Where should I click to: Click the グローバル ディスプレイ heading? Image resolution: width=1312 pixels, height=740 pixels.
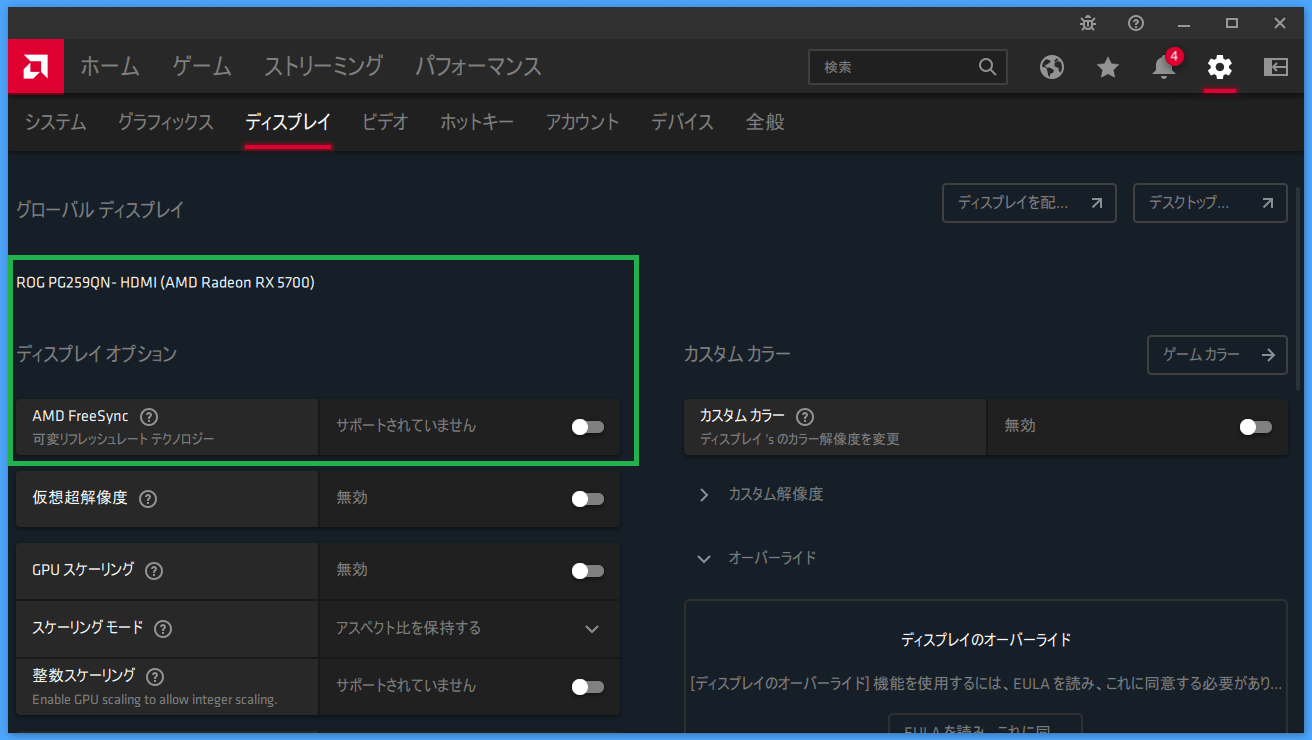click(x=100, y=210)
